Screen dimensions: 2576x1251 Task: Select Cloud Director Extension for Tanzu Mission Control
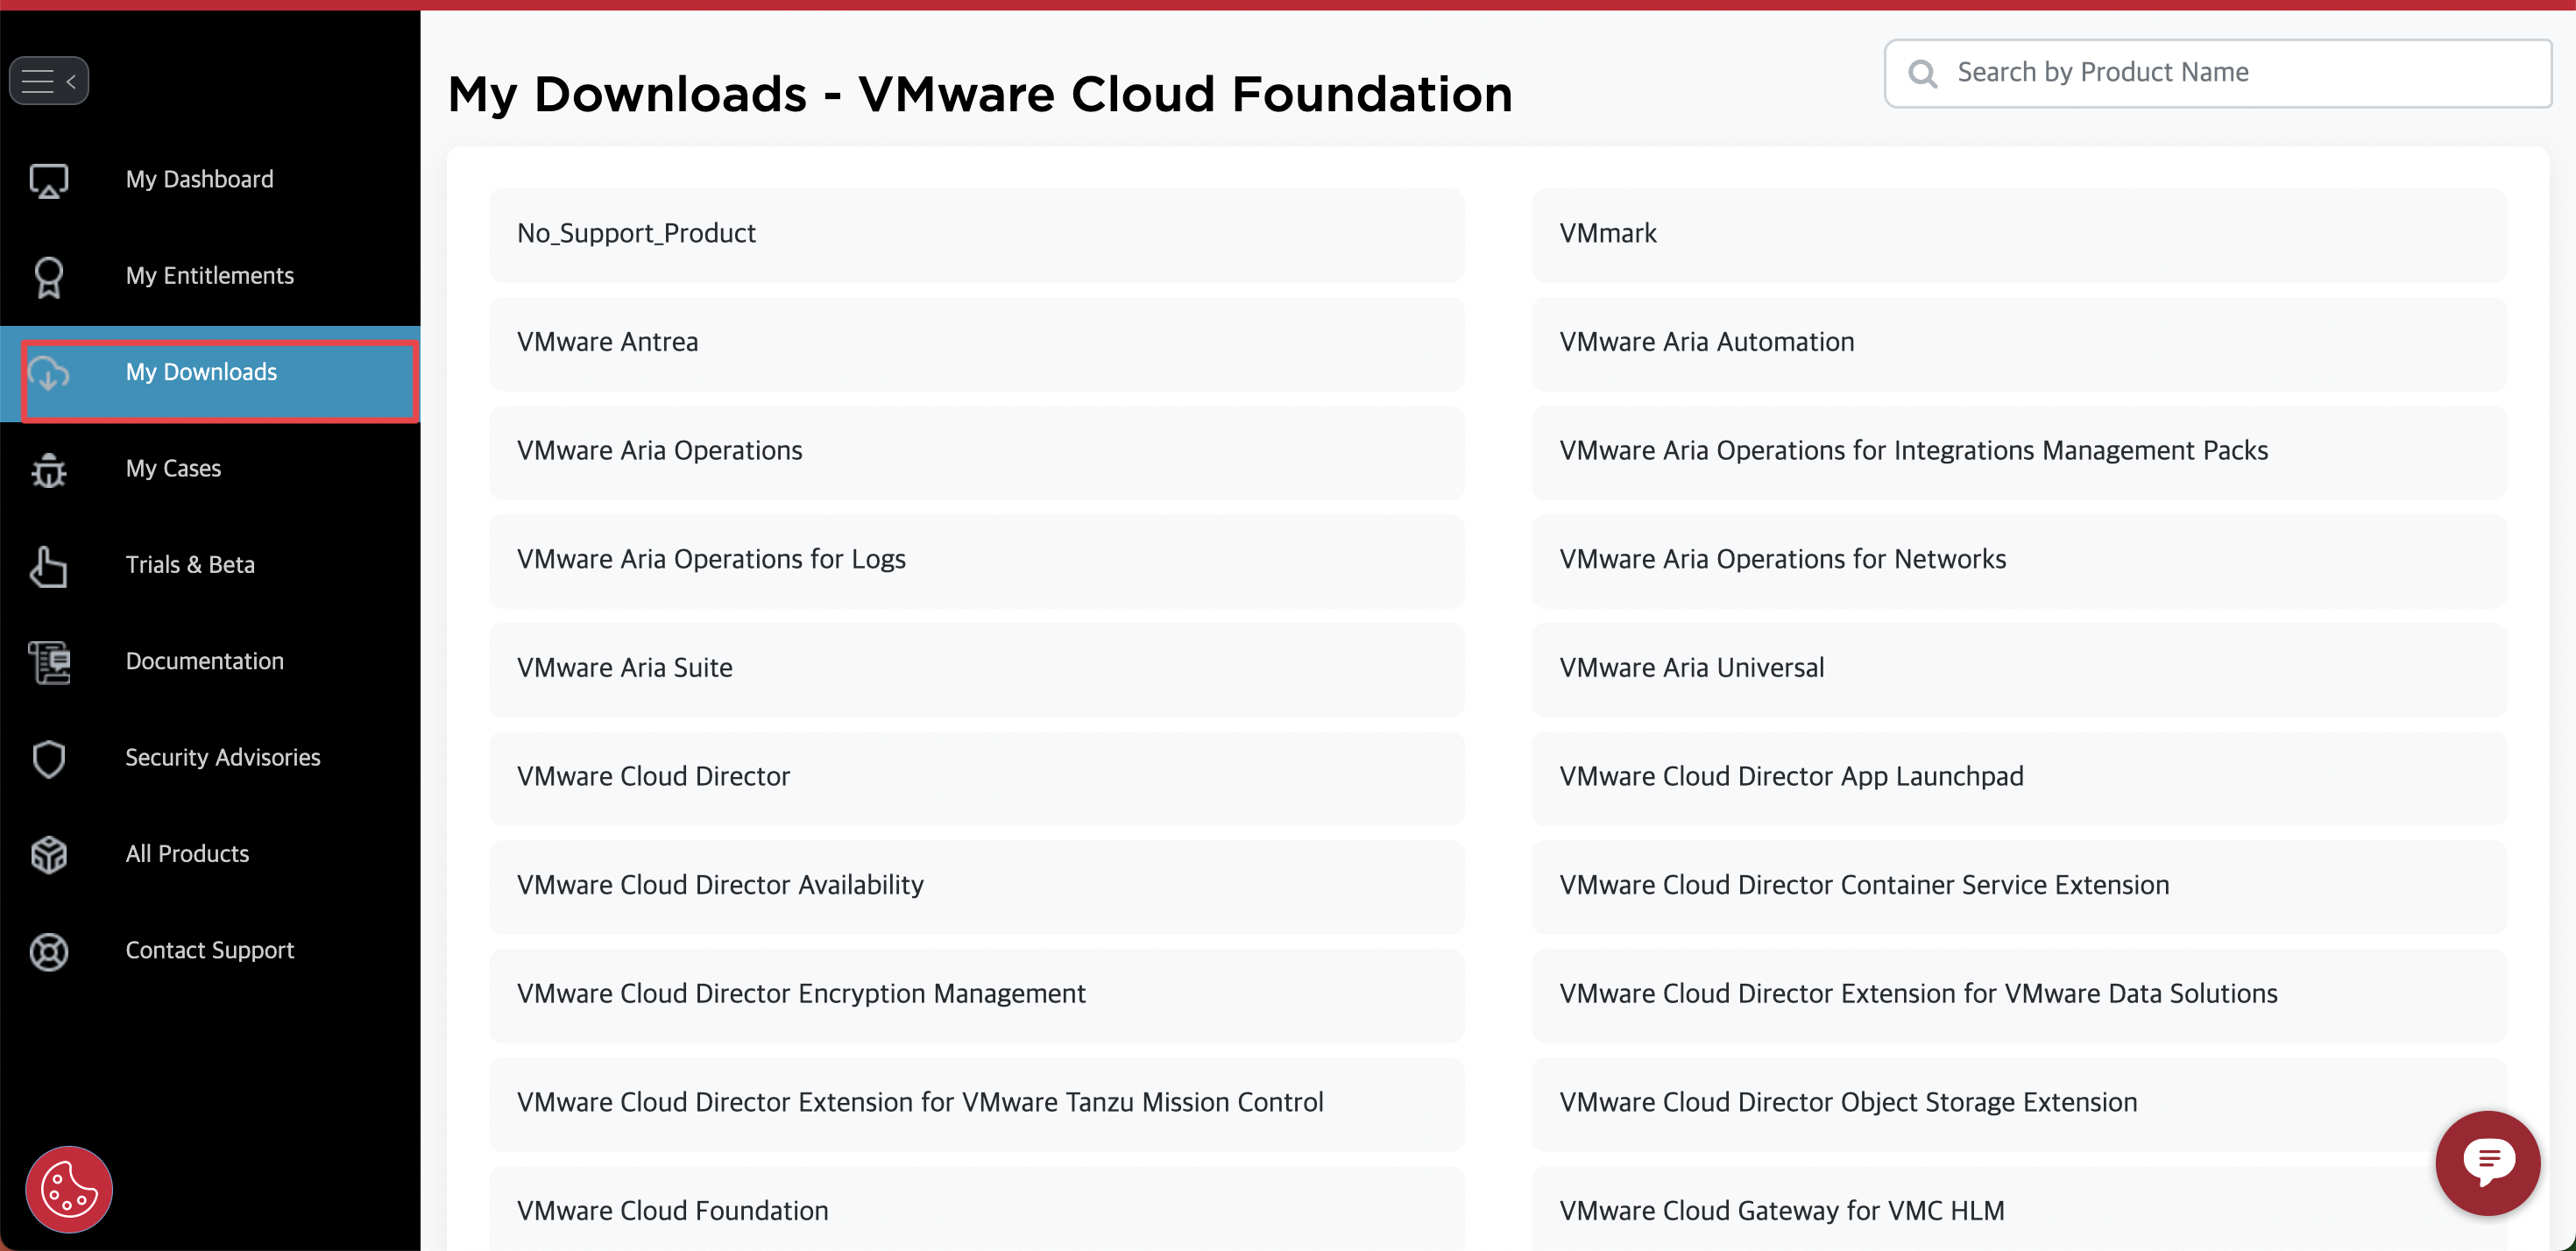pyautogui.click(x=976, y=1103)
